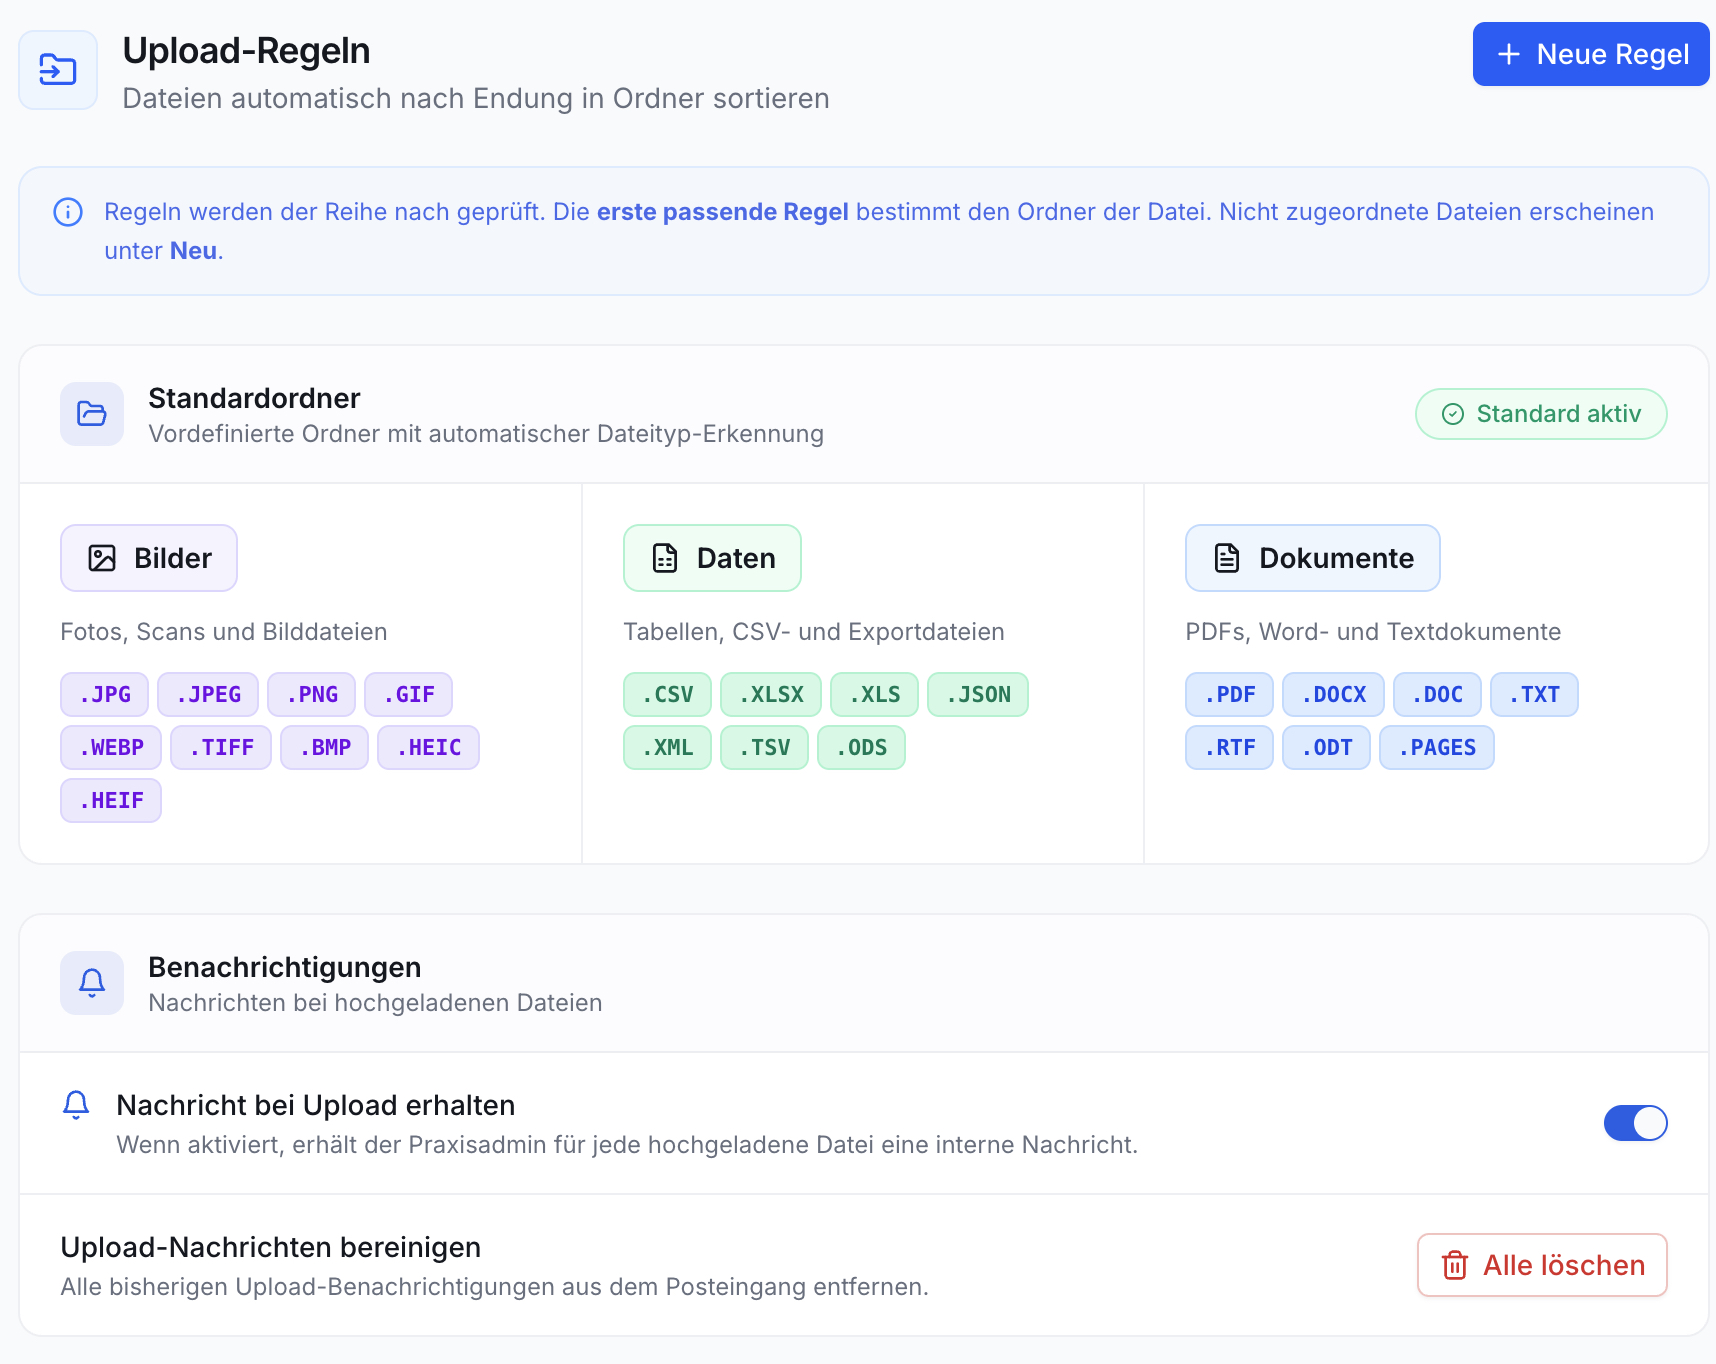Click the Standardordner heading
The image size is (1716, 1364).
(x=254, y=398)
